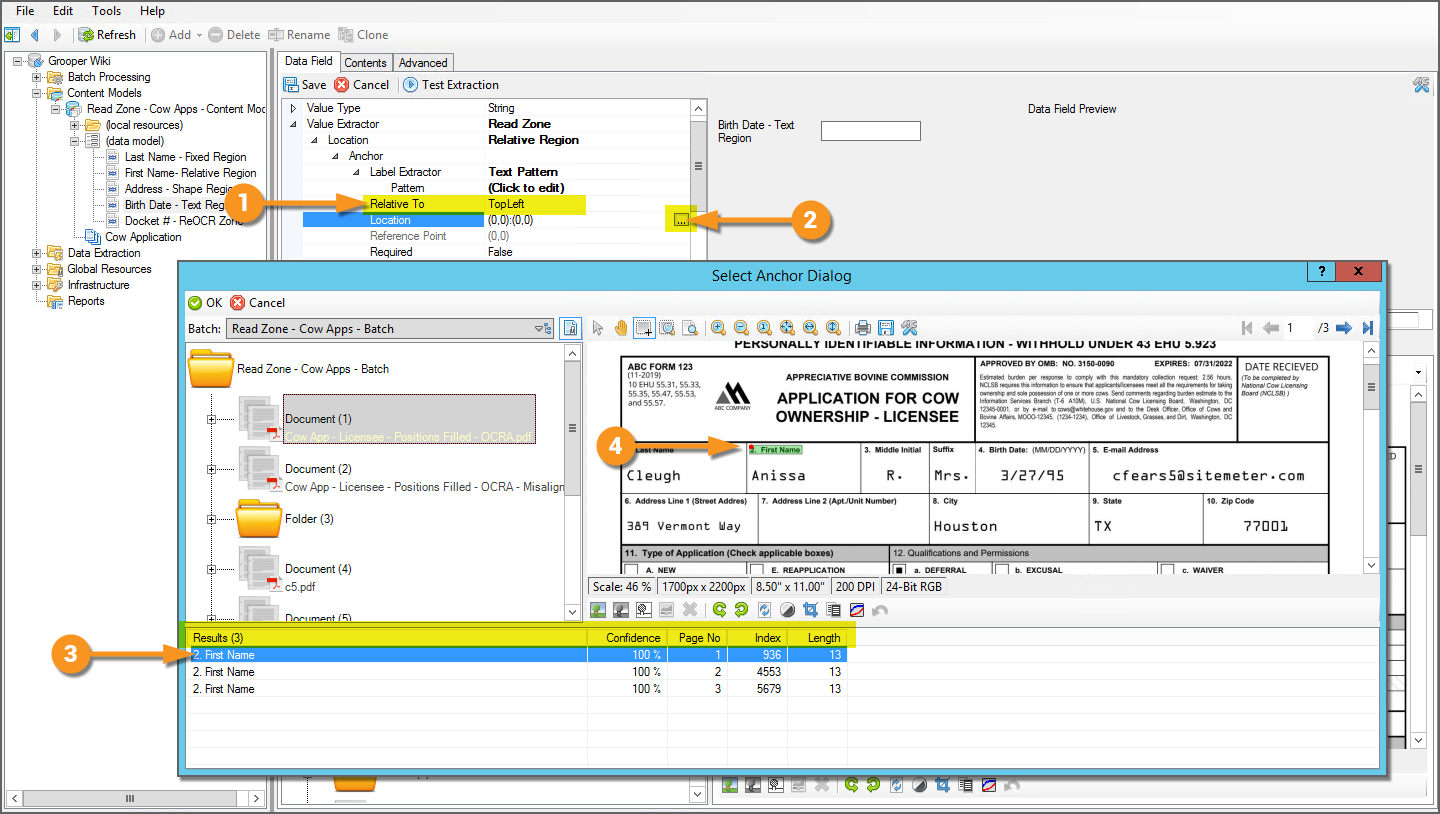The width and height of the screenshot is (1440, 814).
Task: Activate the rectangle selection tool
Action: click(644, 328)
